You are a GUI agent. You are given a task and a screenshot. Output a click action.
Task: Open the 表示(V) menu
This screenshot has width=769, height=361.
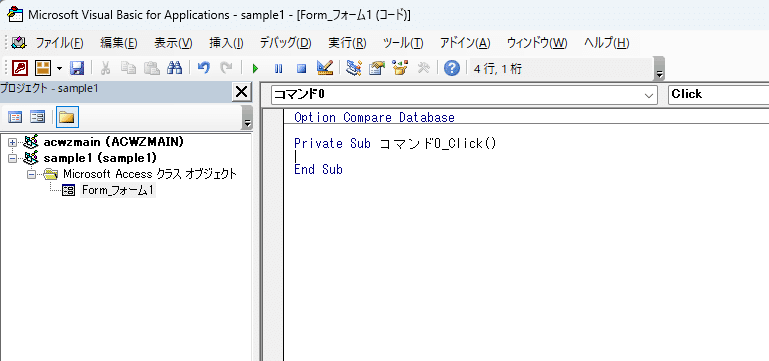point(173,43)
